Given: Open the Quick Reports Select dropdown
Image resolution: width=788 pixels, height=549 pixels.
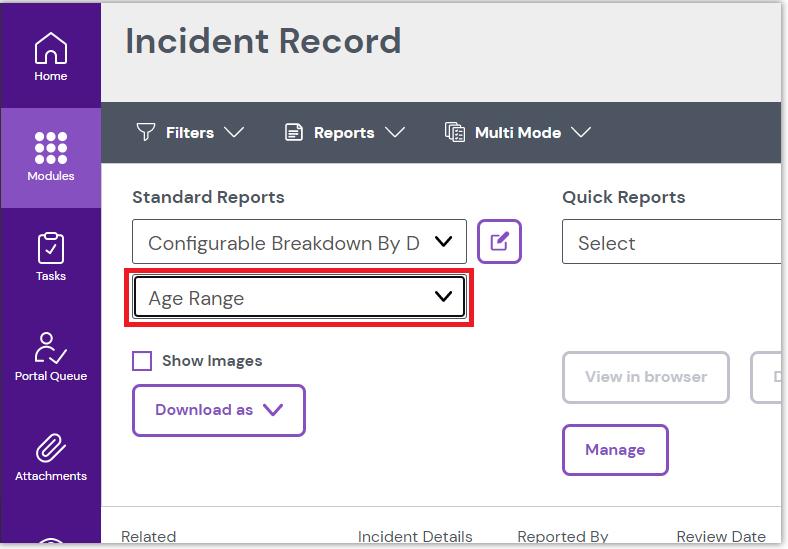Looking at the screenshot, I should (x=670, y=243).
